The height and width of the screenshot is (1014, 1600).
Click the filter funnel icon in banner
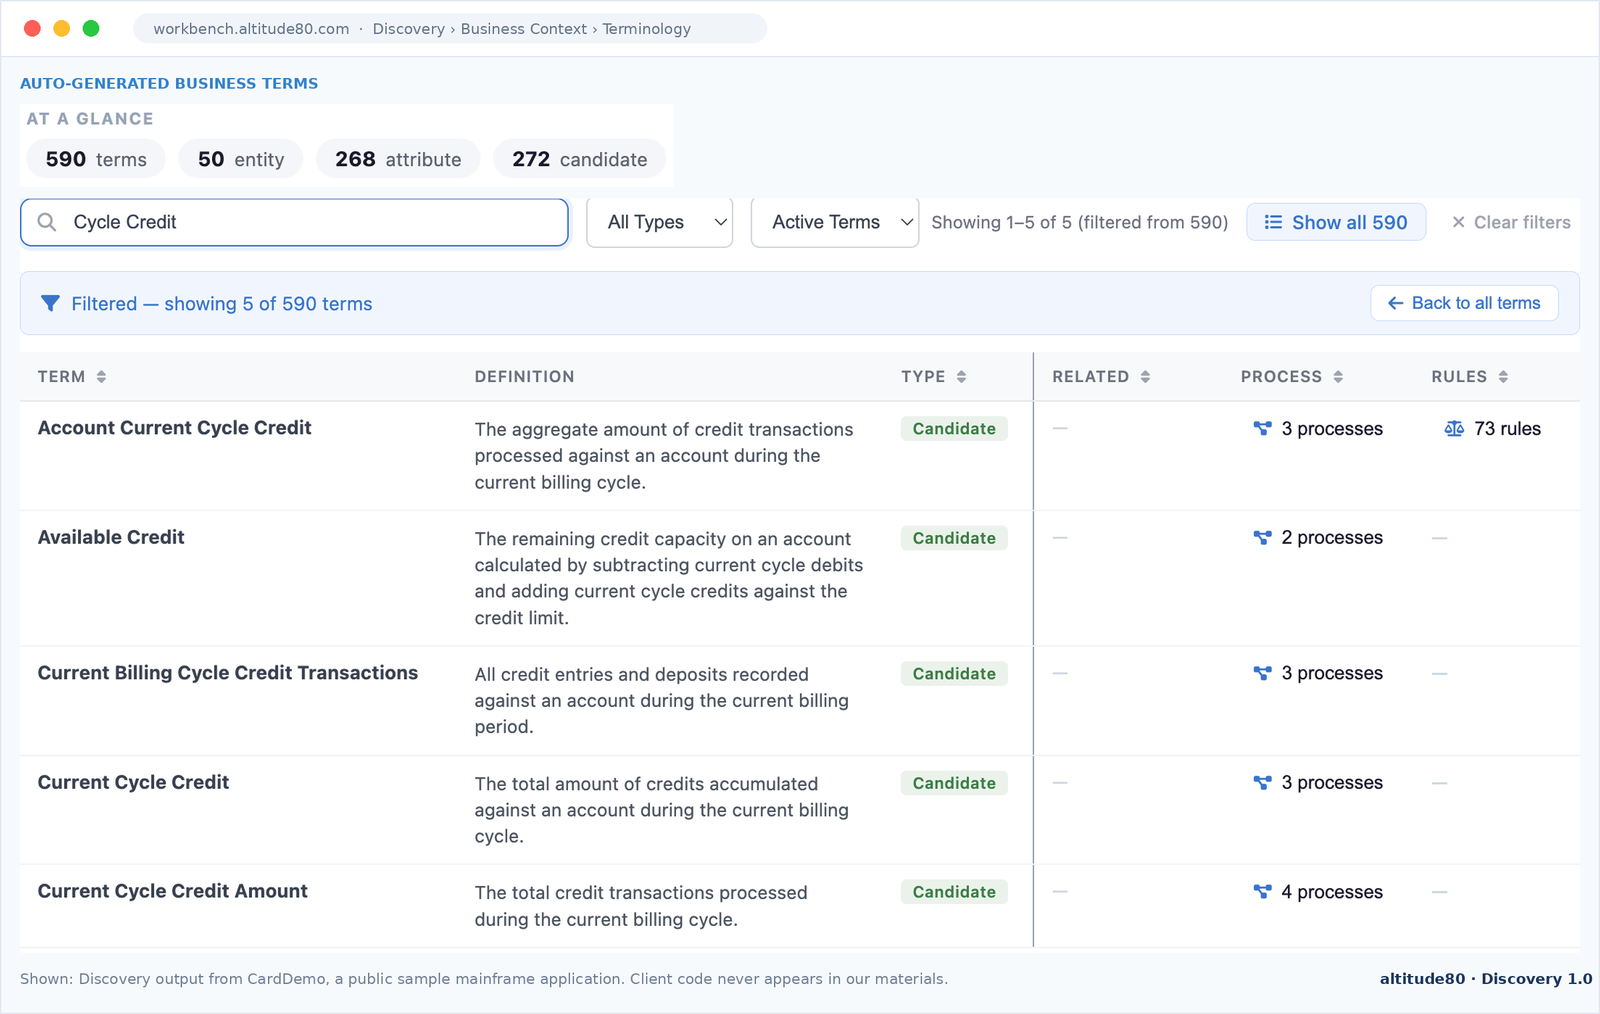click(50, 303)
